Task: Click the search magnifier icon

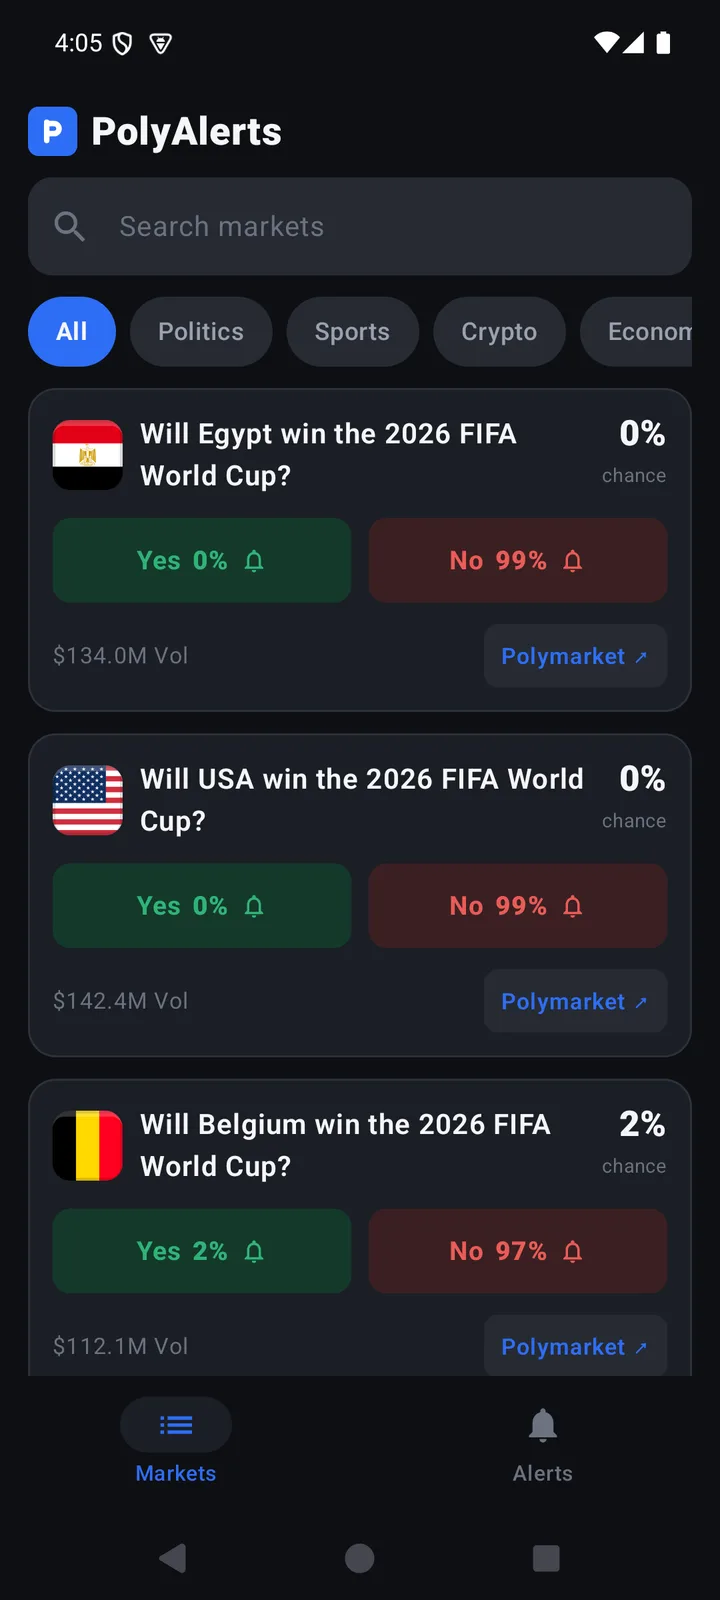Action: pos(69,226)
